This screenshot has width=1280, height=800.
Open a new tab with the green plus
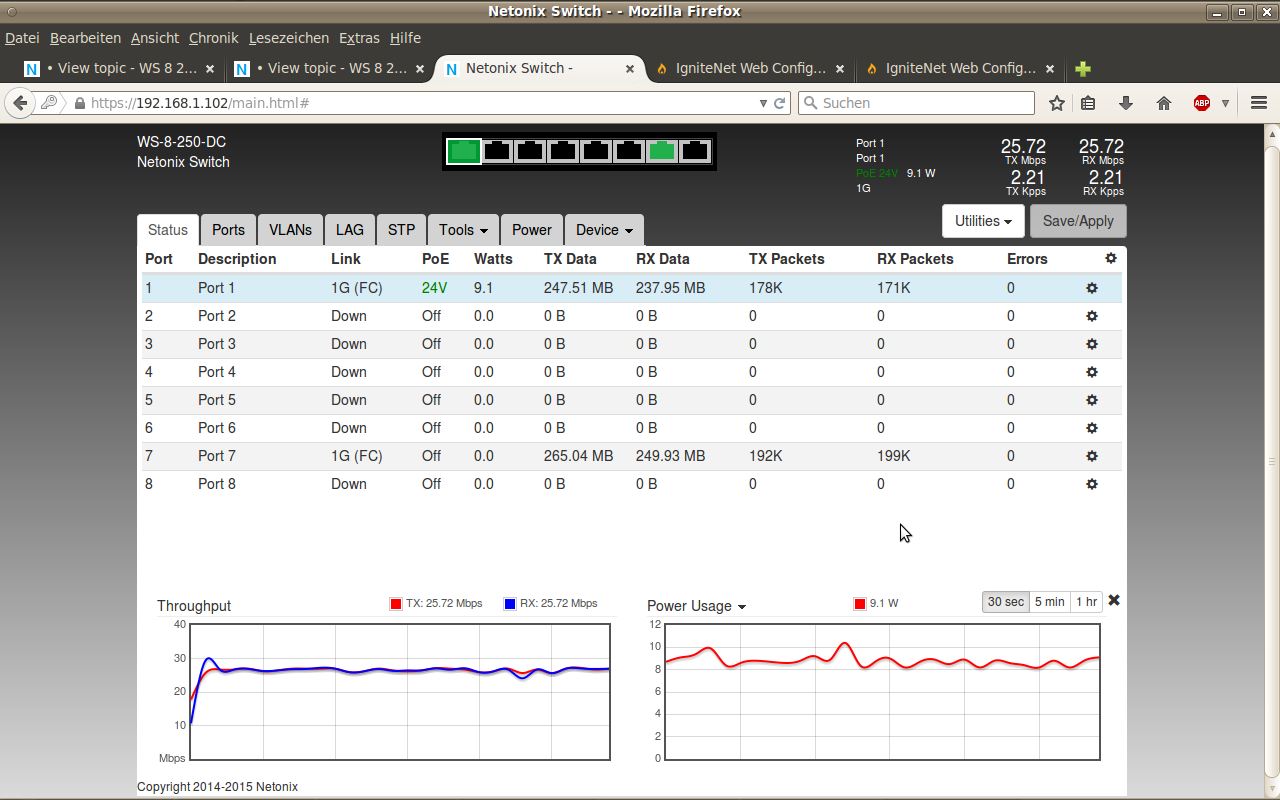[x=1083, y=69]
